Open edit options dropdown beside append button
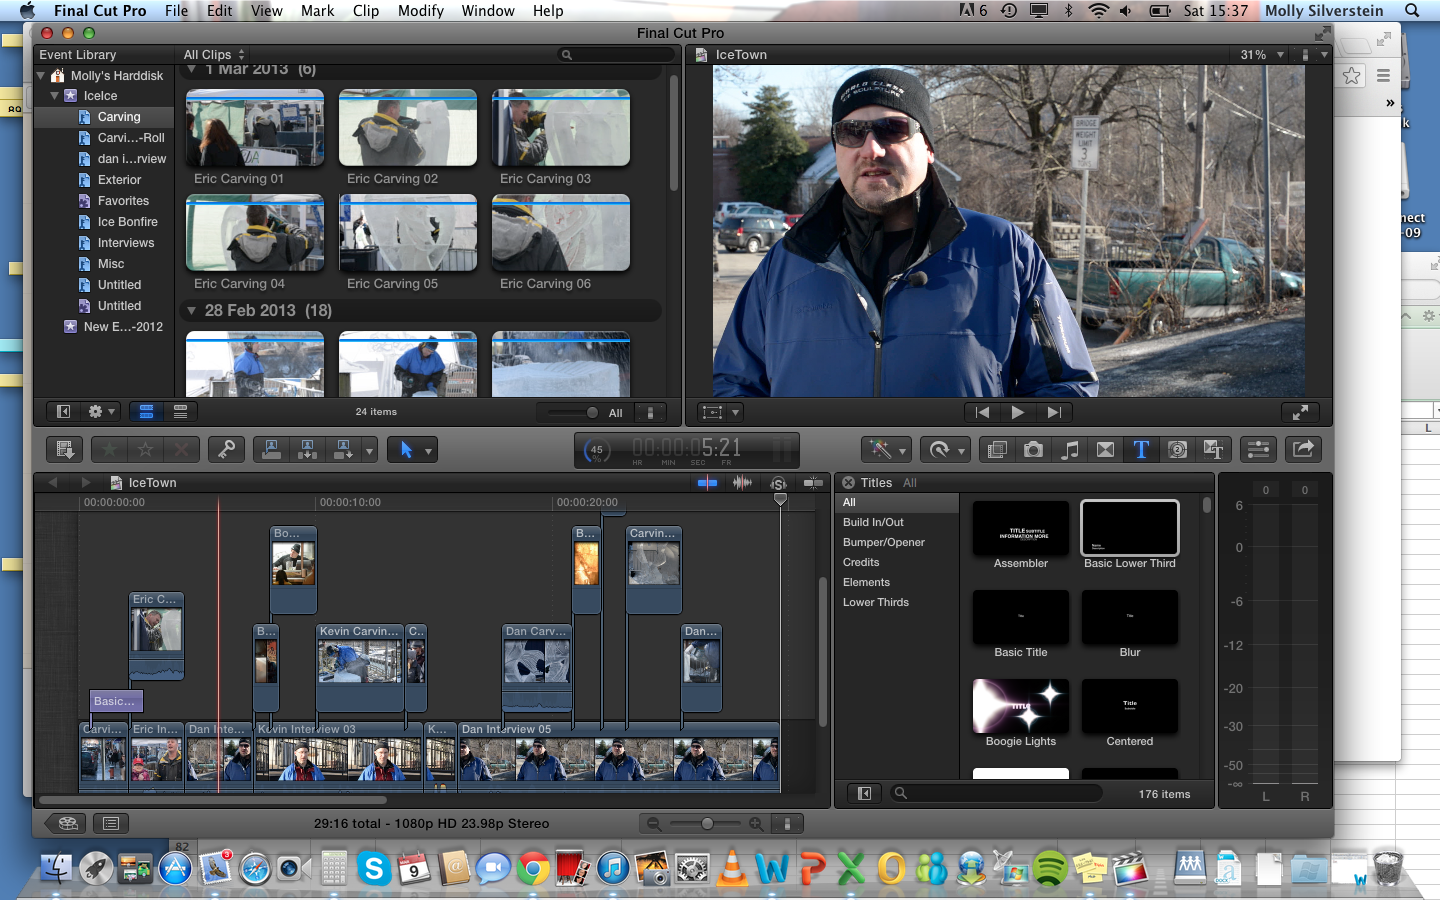1440x900 pixels. click(369, 451)
